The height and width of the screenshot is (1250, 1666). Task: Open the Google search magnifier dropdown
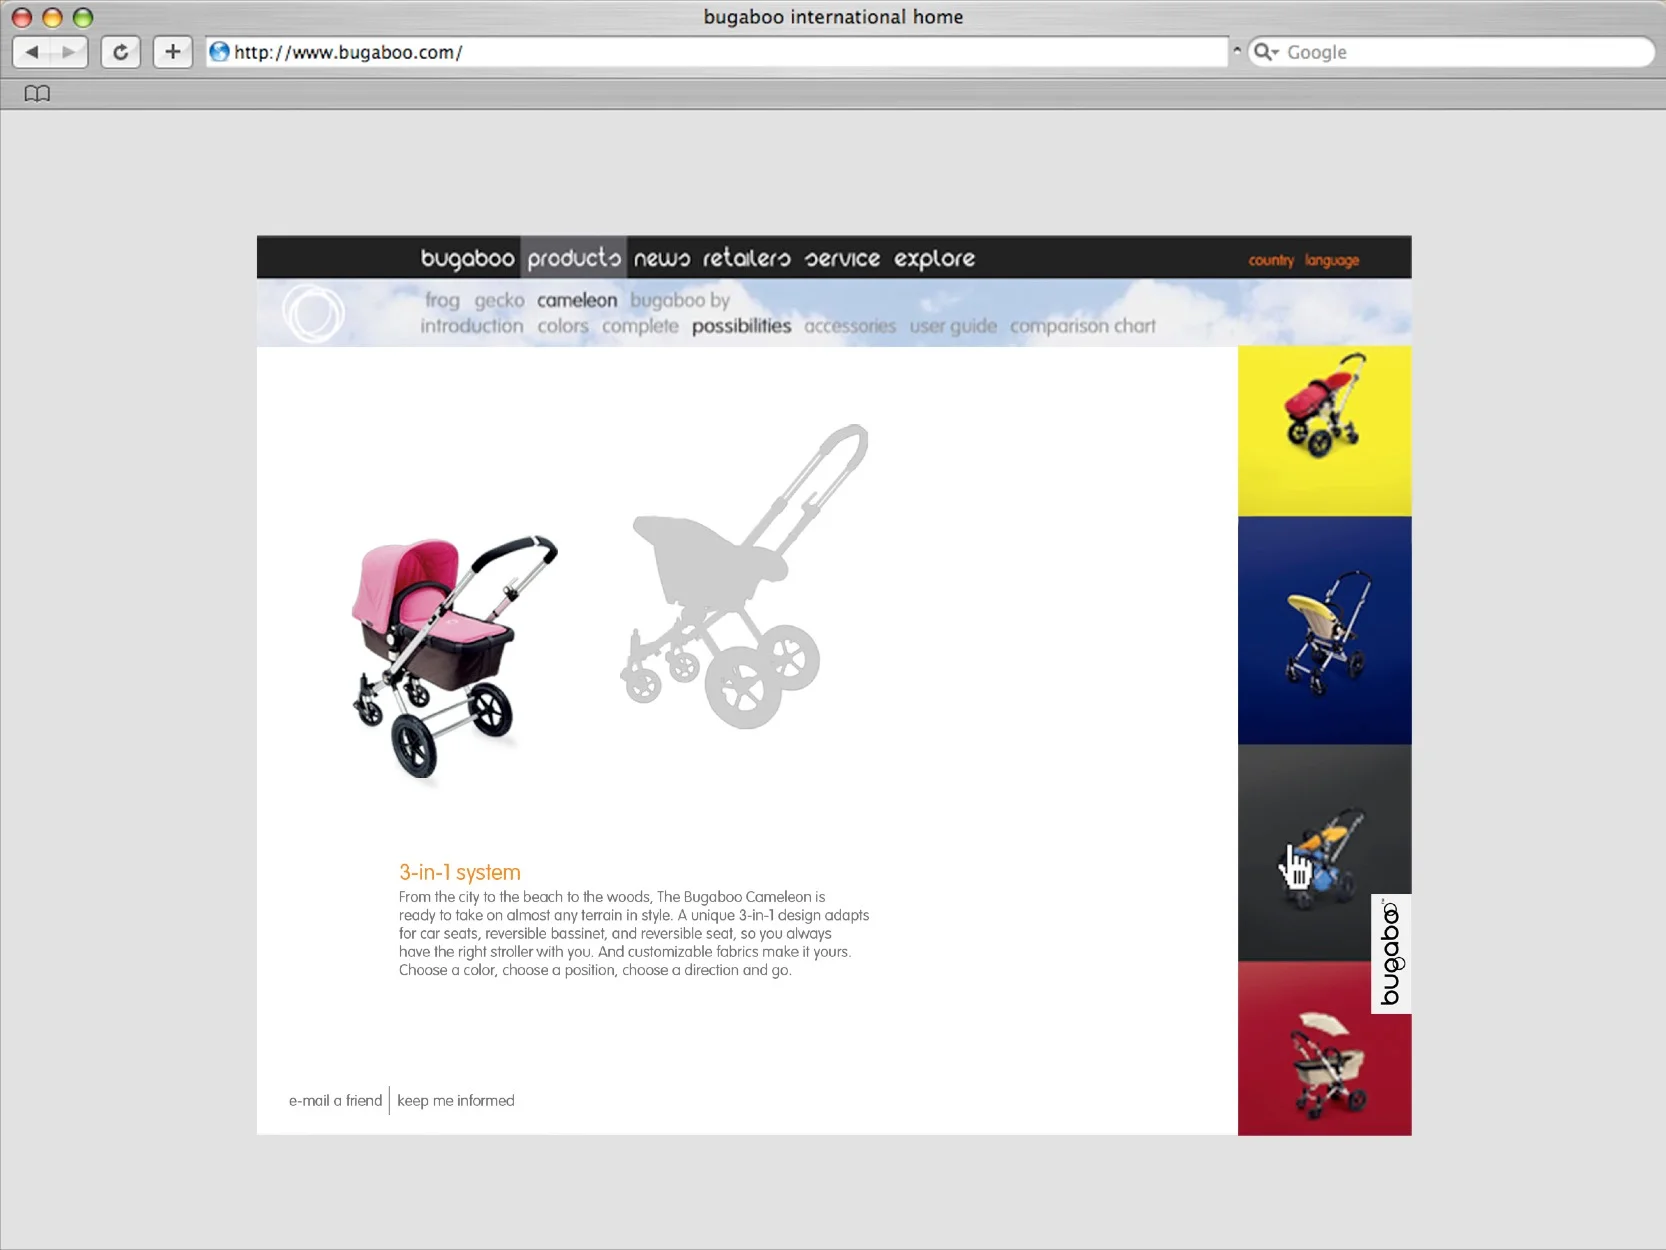click(x=1266, y=52)
